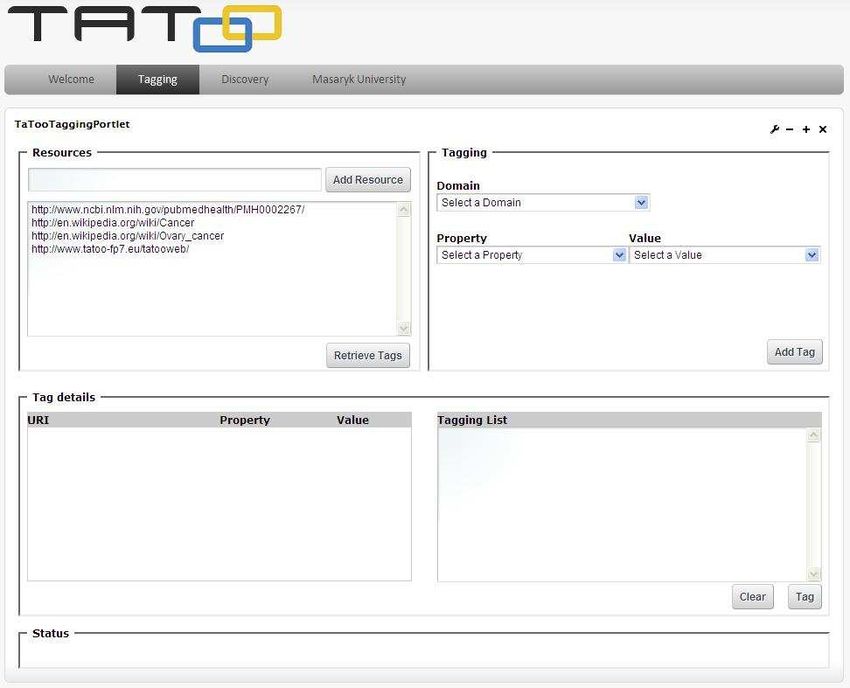Open the Discovery tab

click(244, 79)
